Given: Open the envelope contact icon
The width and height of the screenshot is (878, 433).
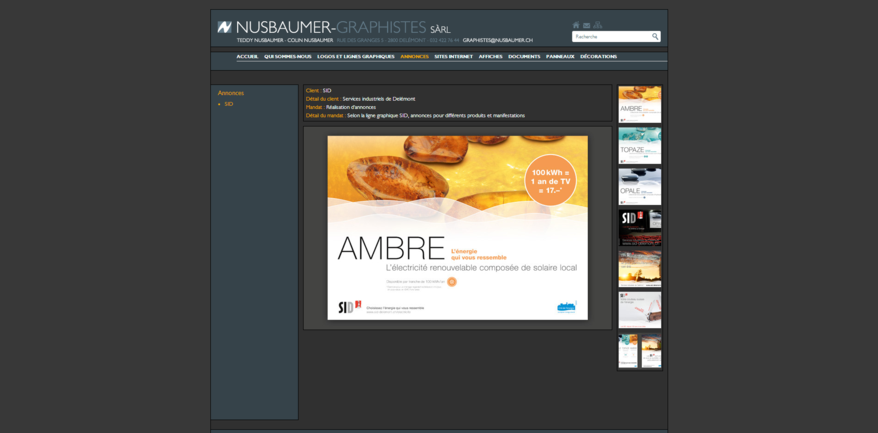Looking at the screenshot, I should click(x=586, y=25).
